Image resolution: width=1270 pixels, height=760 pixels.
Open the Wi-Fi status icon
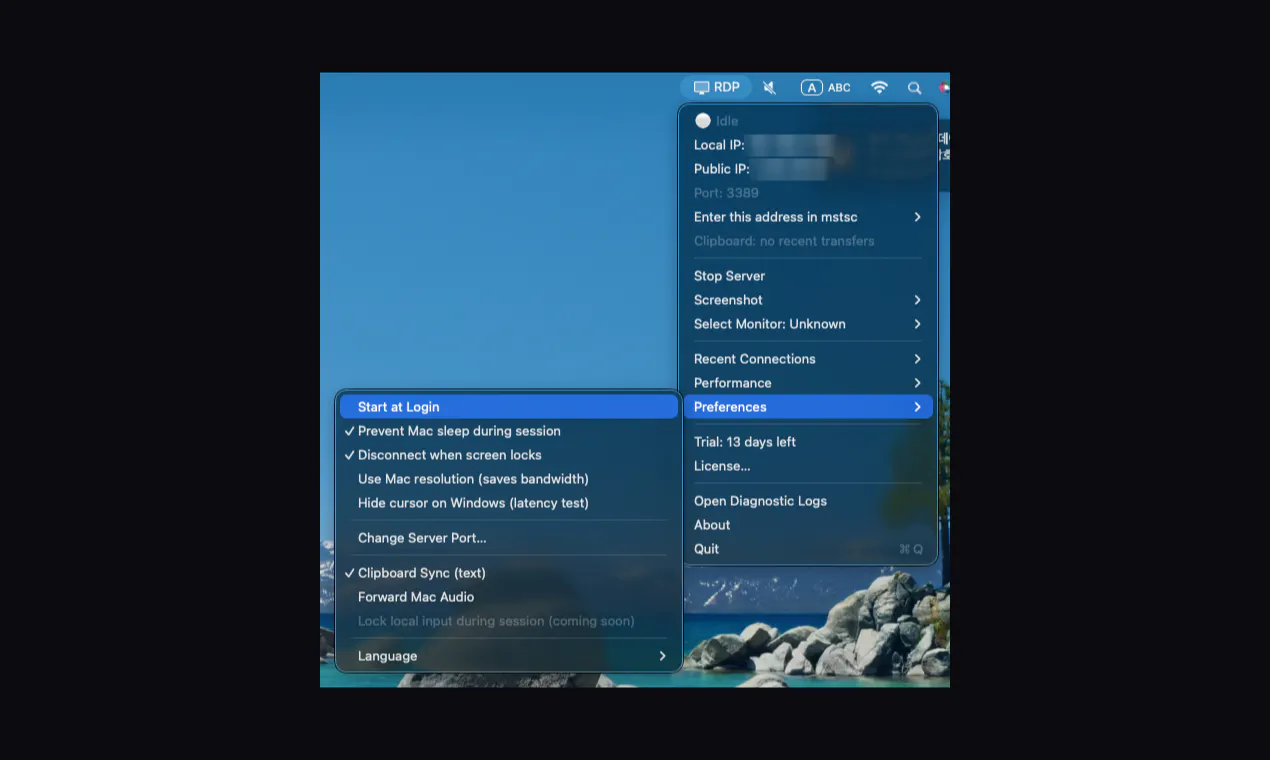click(x=879, y=87)
